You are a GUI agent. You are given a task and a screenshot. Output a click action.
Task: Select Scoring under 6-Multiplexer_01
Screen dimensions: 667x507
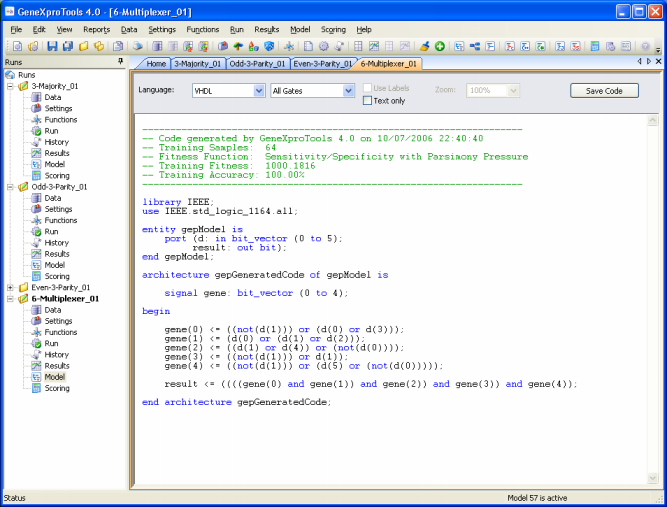(57, 388)
